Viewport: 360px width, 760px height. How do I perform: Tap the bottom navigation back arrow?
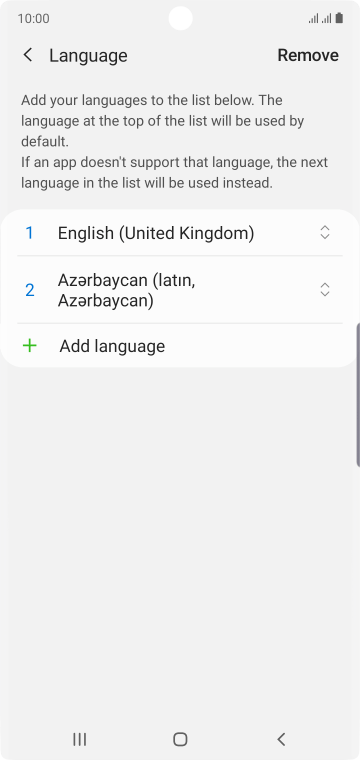281,739
